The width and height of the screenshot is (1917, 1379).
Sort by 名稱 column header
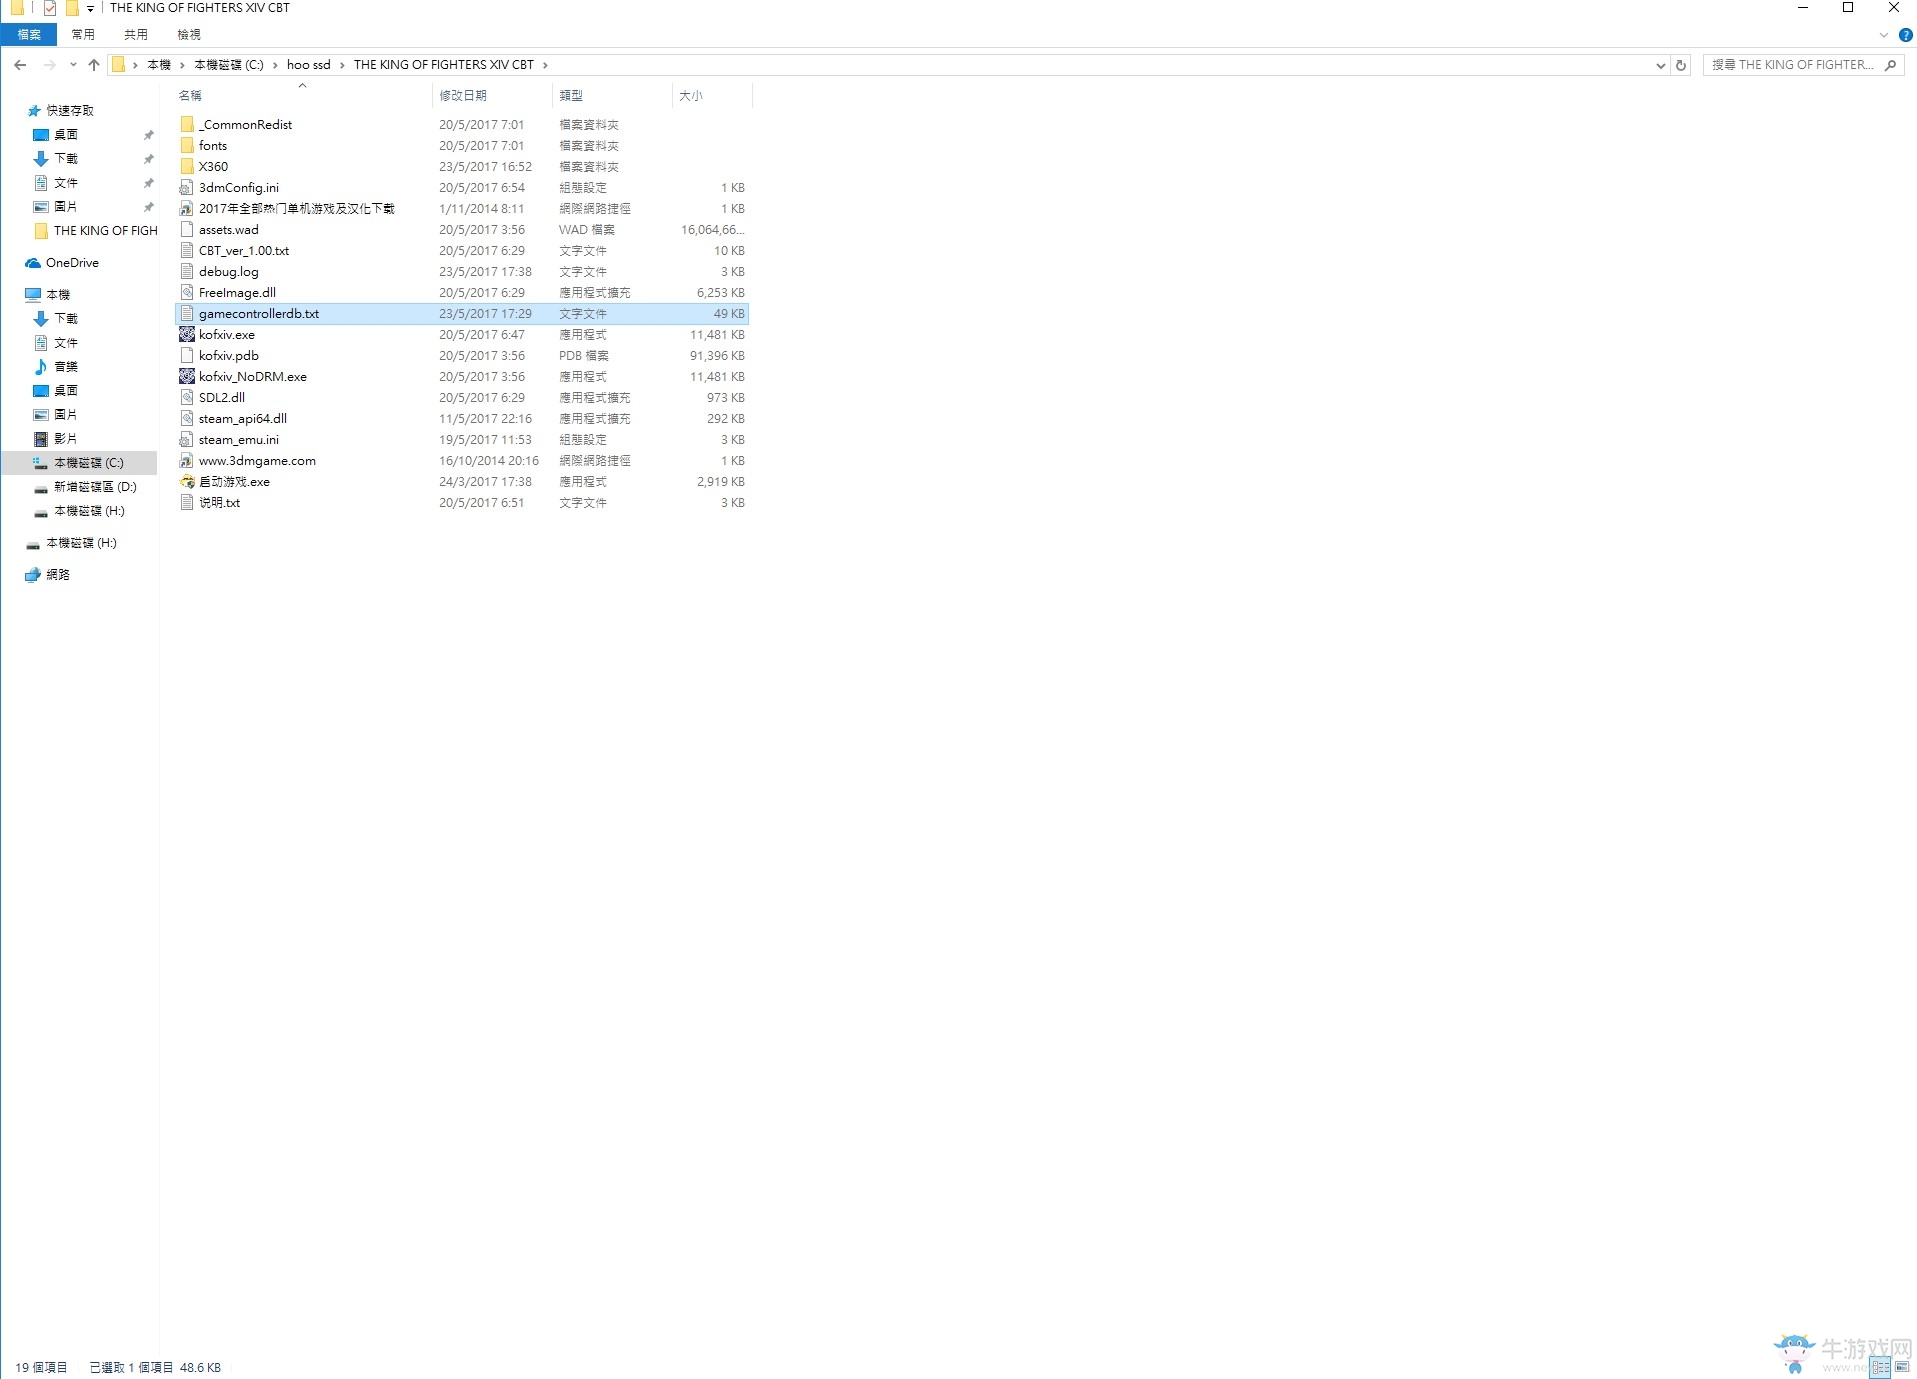(x=302, y=96)
